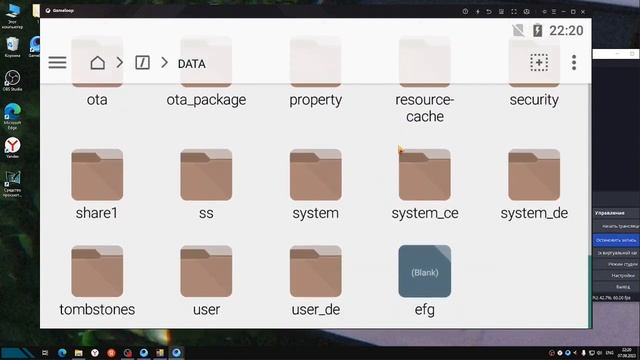Click the highlighted blue OBS recording button
640x360 pixels.
(x=616, y=240)
